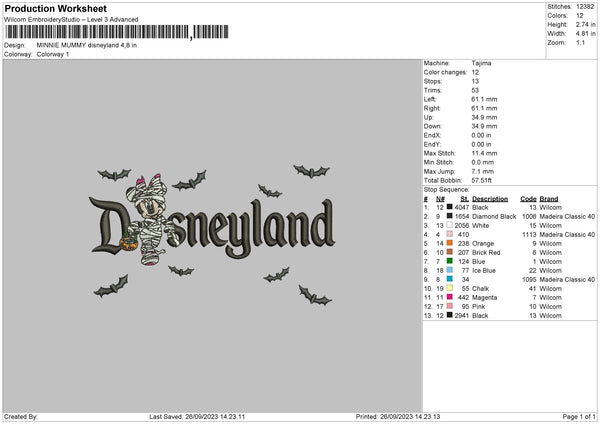The height and width of the screenshot is (424, 600).
Task: Click the Wilcom EmbroideryStudio Level 3 Advanced text
Action: click(71, 20)
